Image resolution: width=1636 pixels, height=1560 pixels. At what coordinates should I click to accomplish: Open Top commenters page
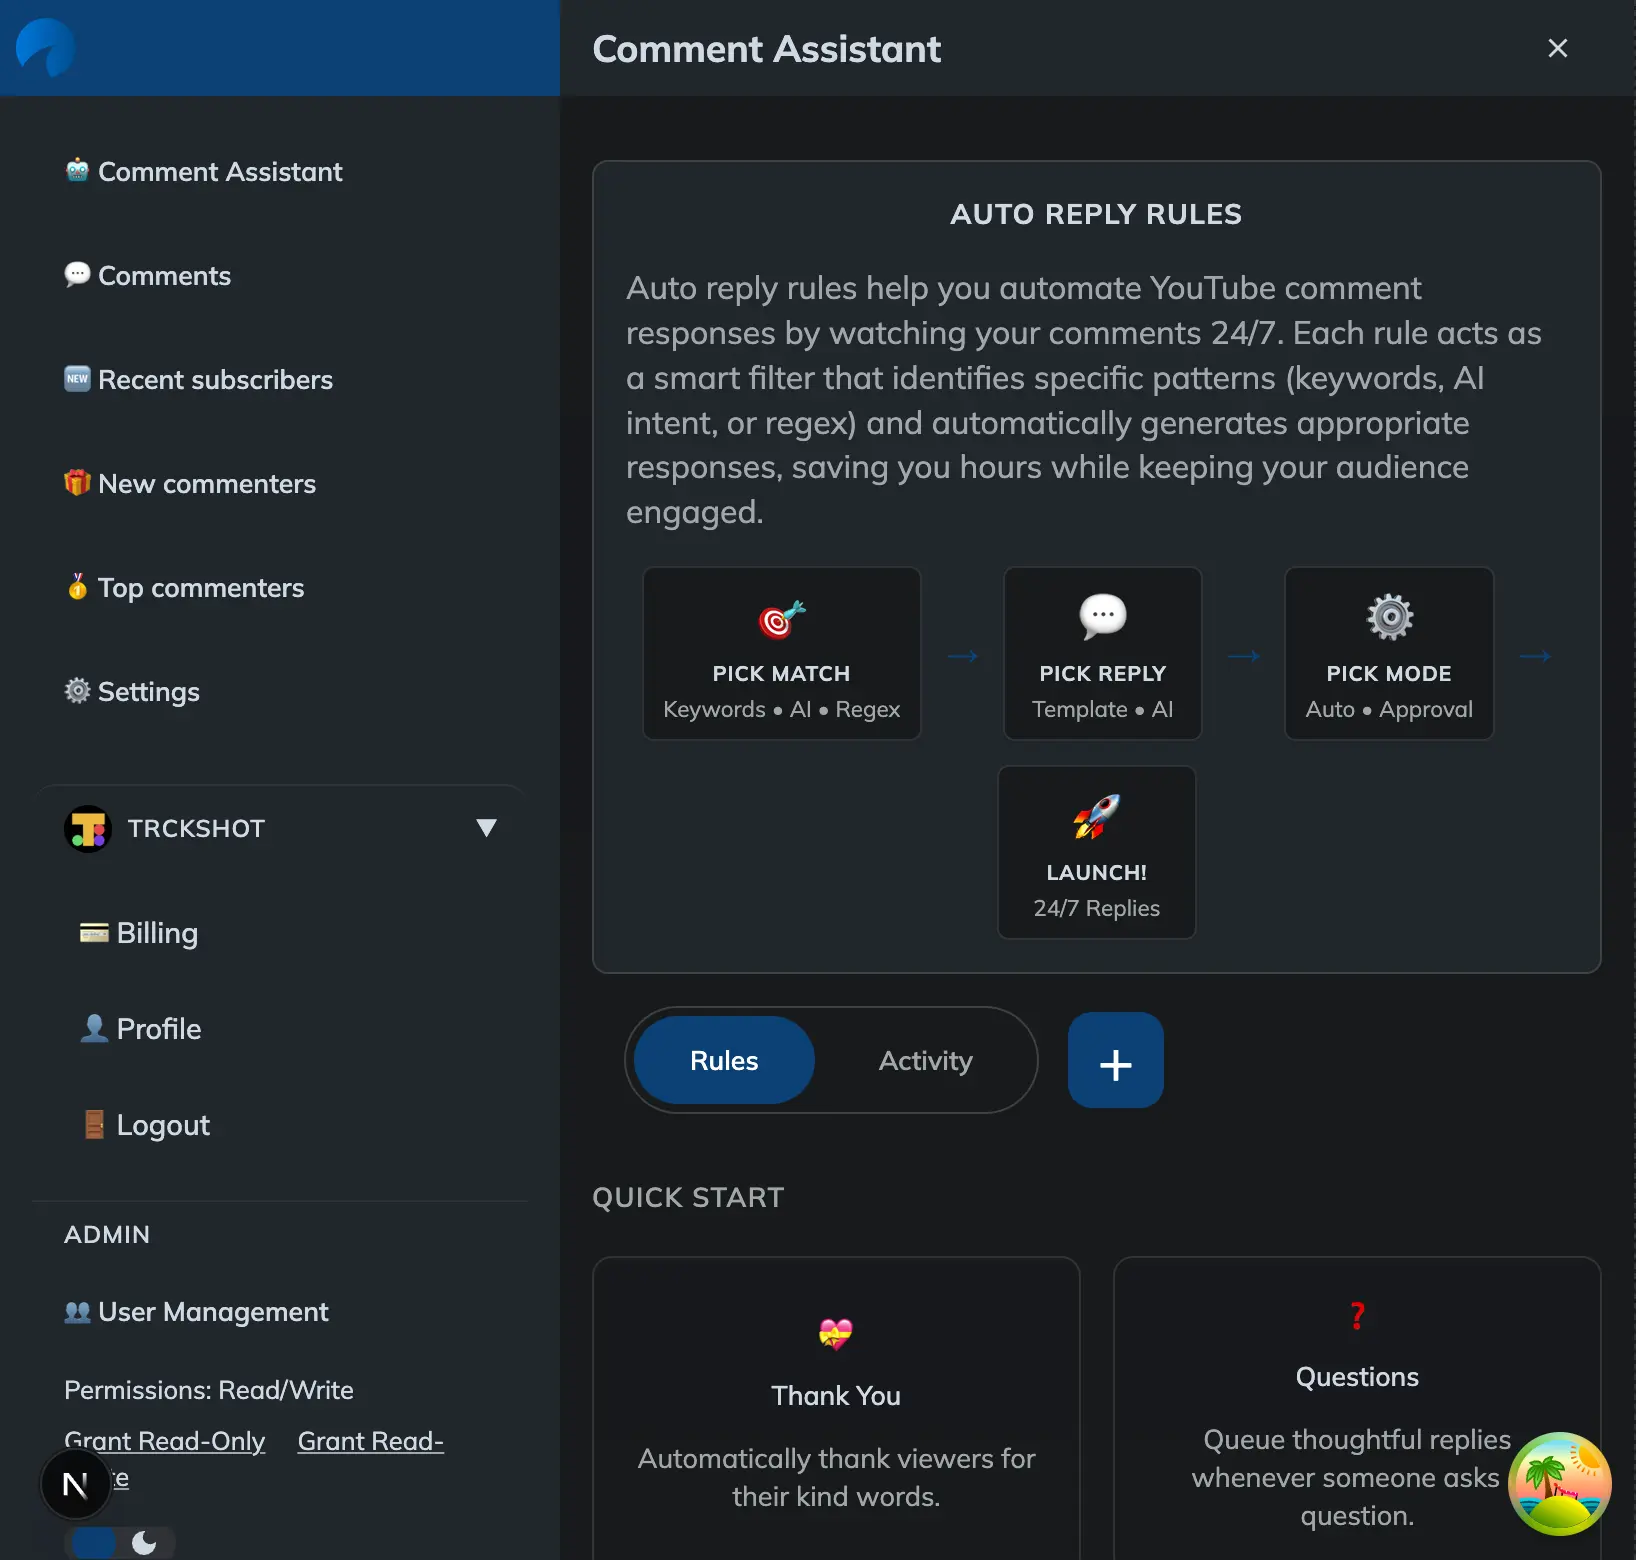(200, 588)
